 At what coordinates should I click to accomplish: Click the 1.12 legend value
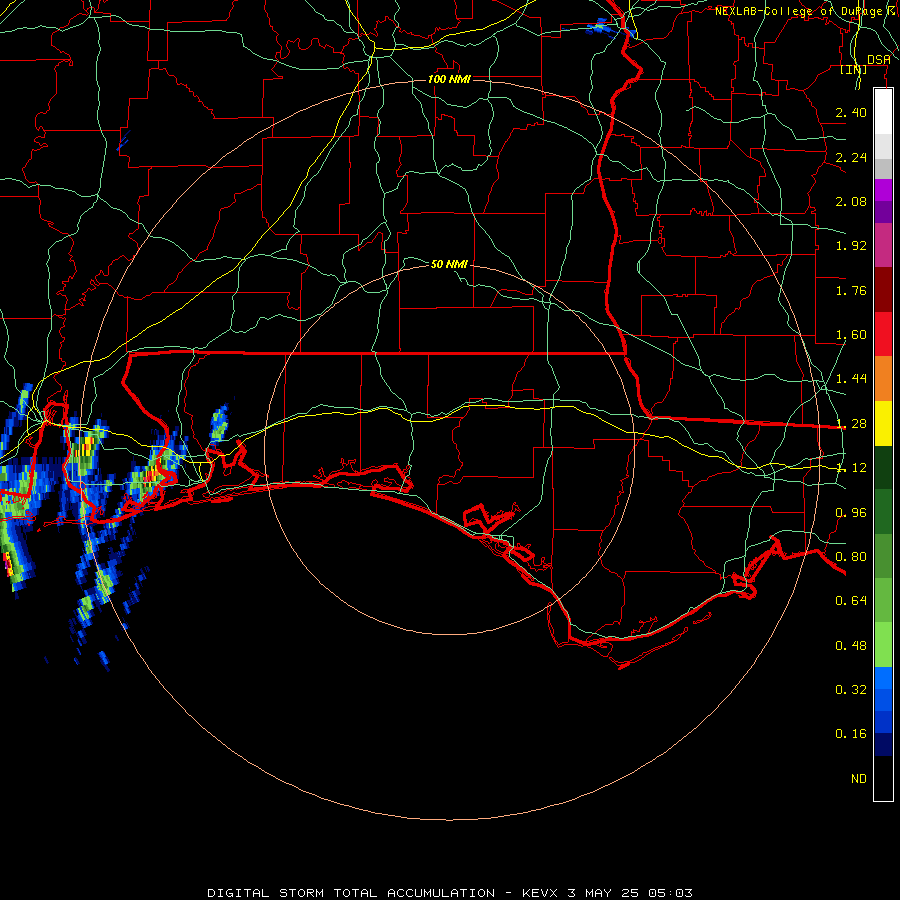tap(851, 468)
